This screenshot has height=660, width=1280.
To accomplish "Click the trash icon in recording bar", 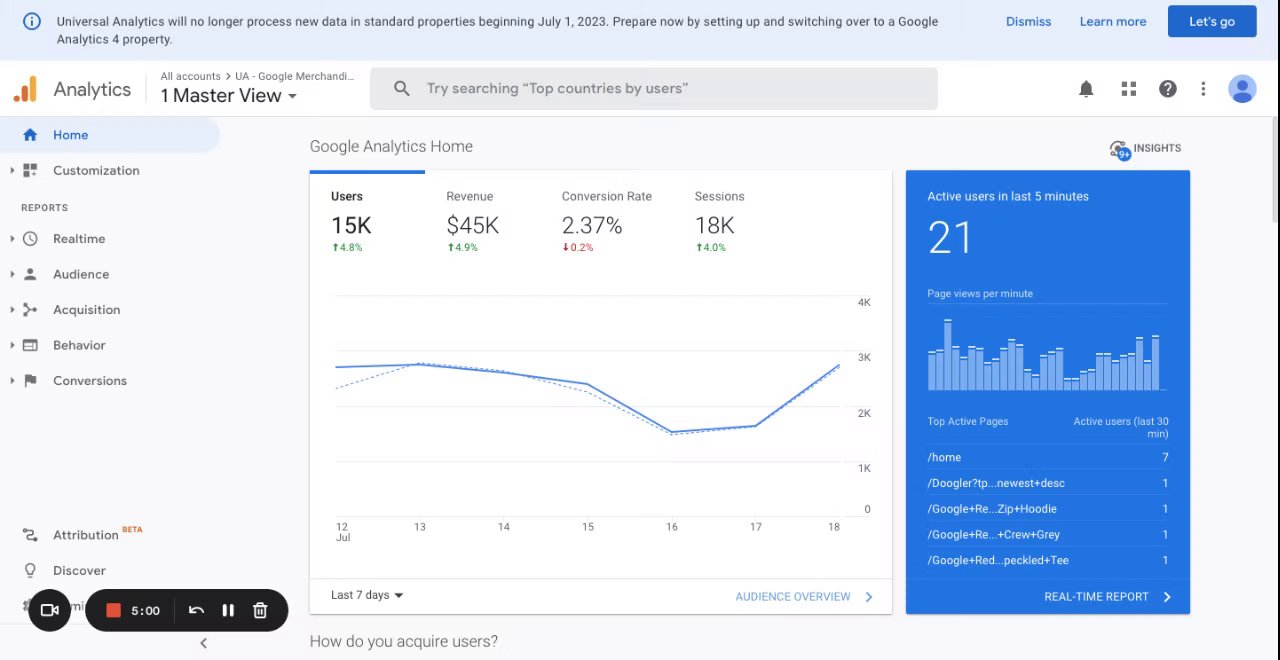I will click(260, 610).
